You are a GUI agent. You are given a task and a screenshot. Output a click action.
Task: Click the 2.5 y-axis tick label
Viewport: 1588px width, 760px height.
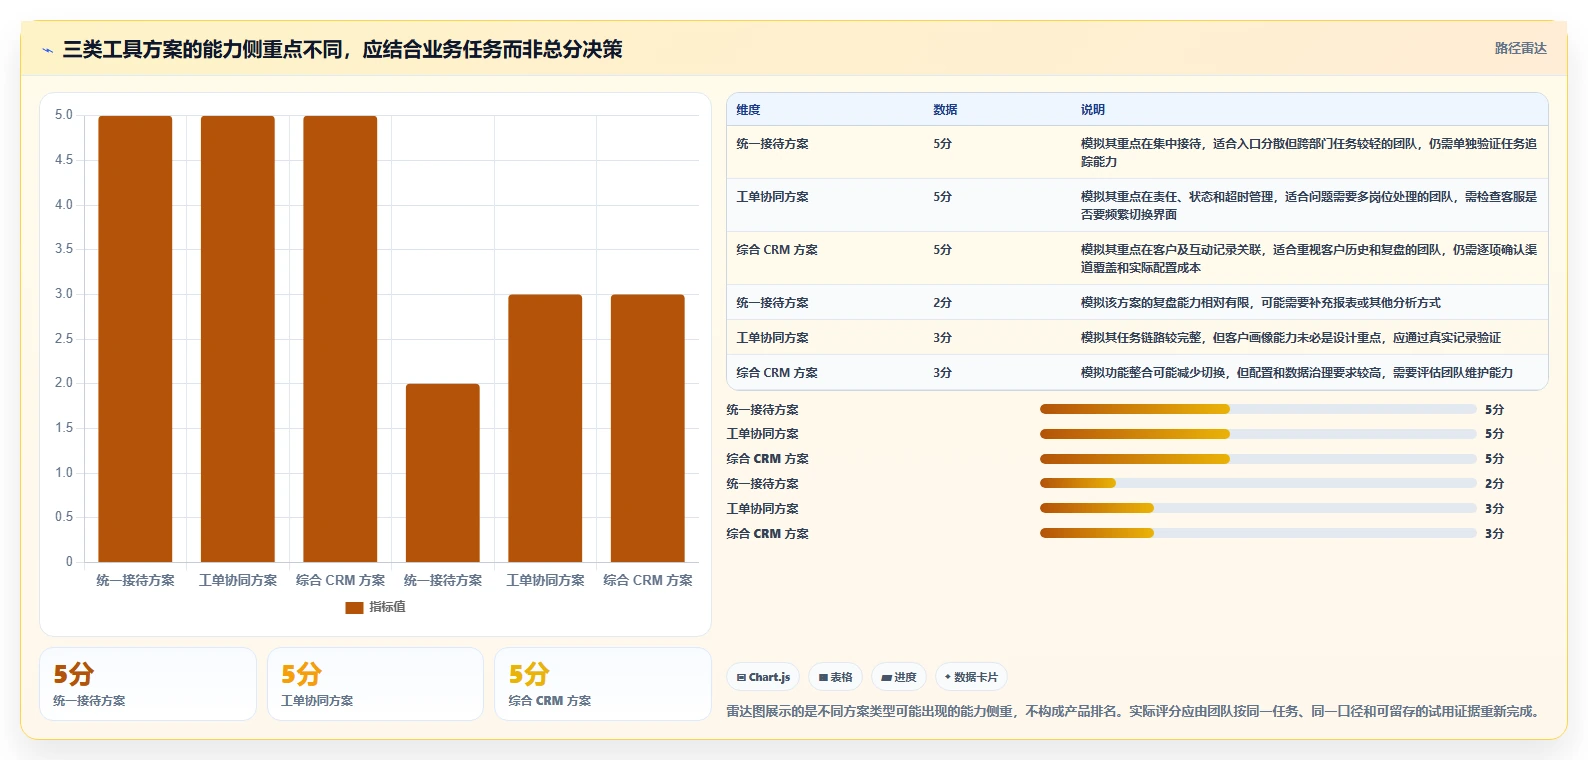64,339
